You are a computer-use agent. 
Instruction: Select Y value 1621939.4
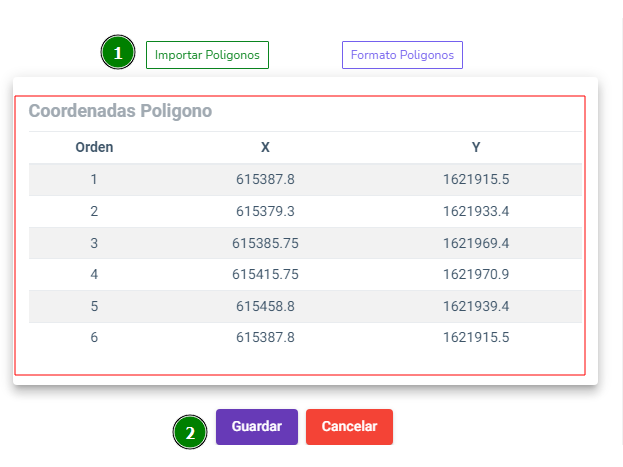pos(476,306)
